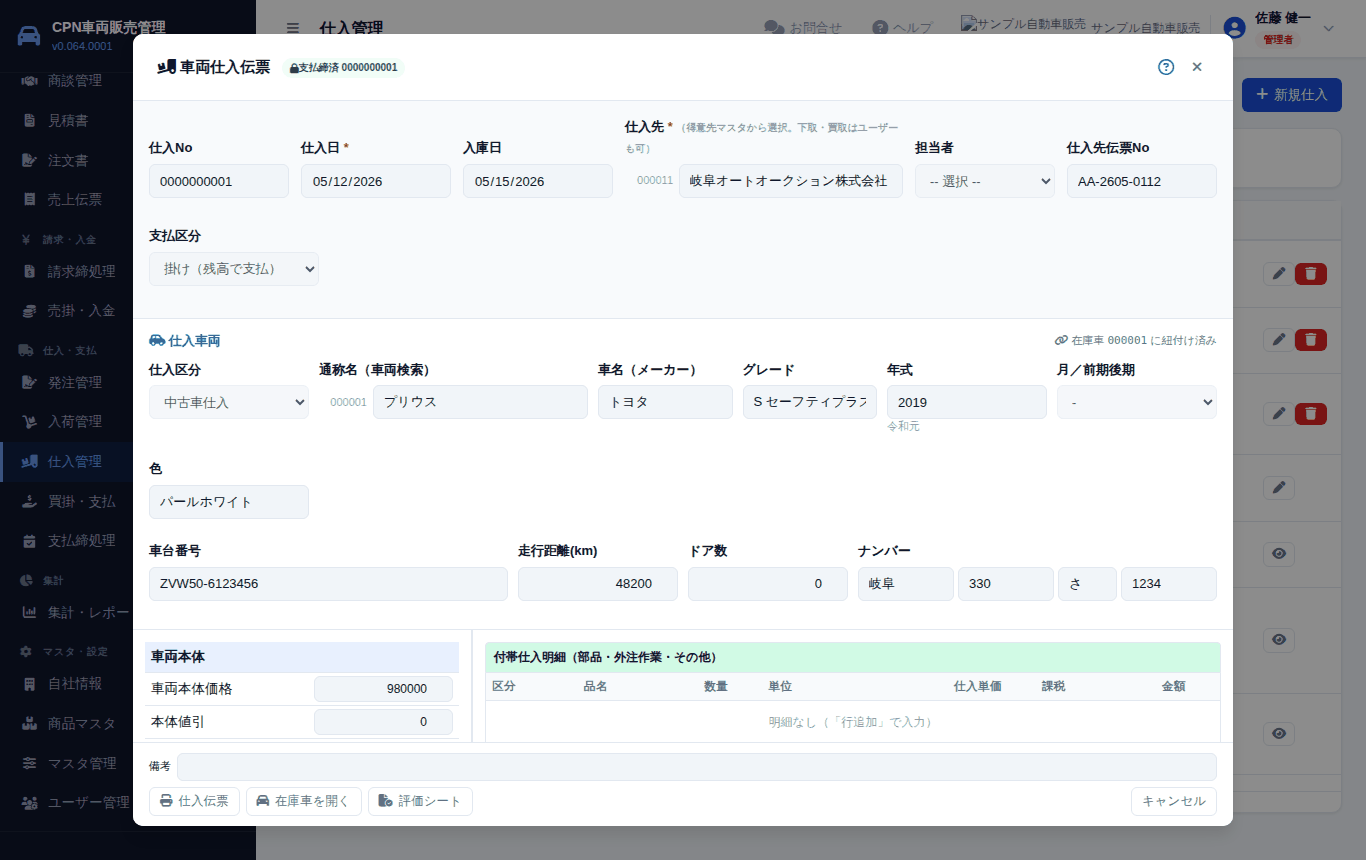The image size is (1366, 860).
Task: Click the グレード field
Action: click(810, 402)
